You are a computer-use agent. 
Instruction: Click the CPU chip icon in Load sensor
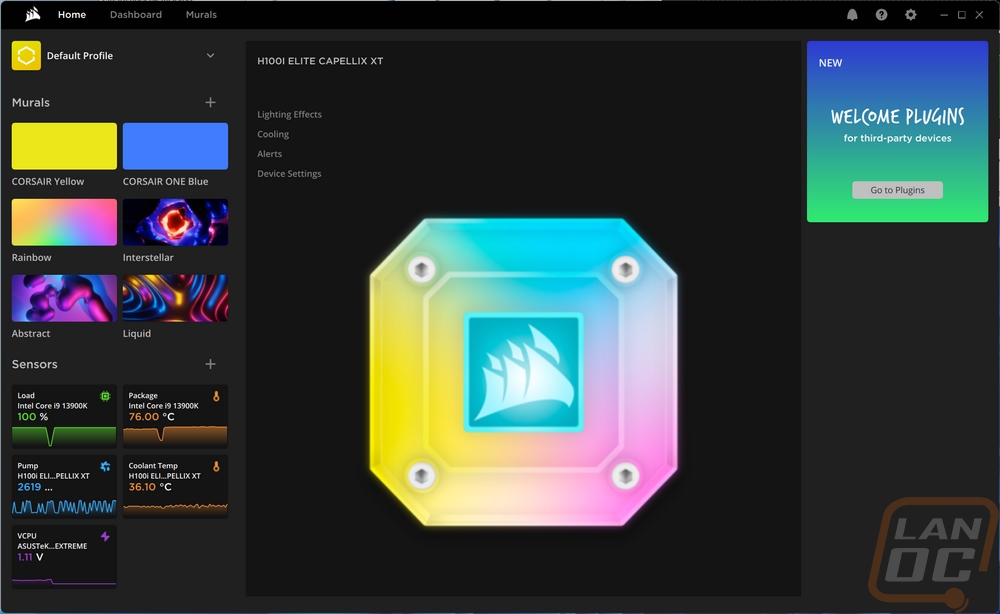coord(105,396)
